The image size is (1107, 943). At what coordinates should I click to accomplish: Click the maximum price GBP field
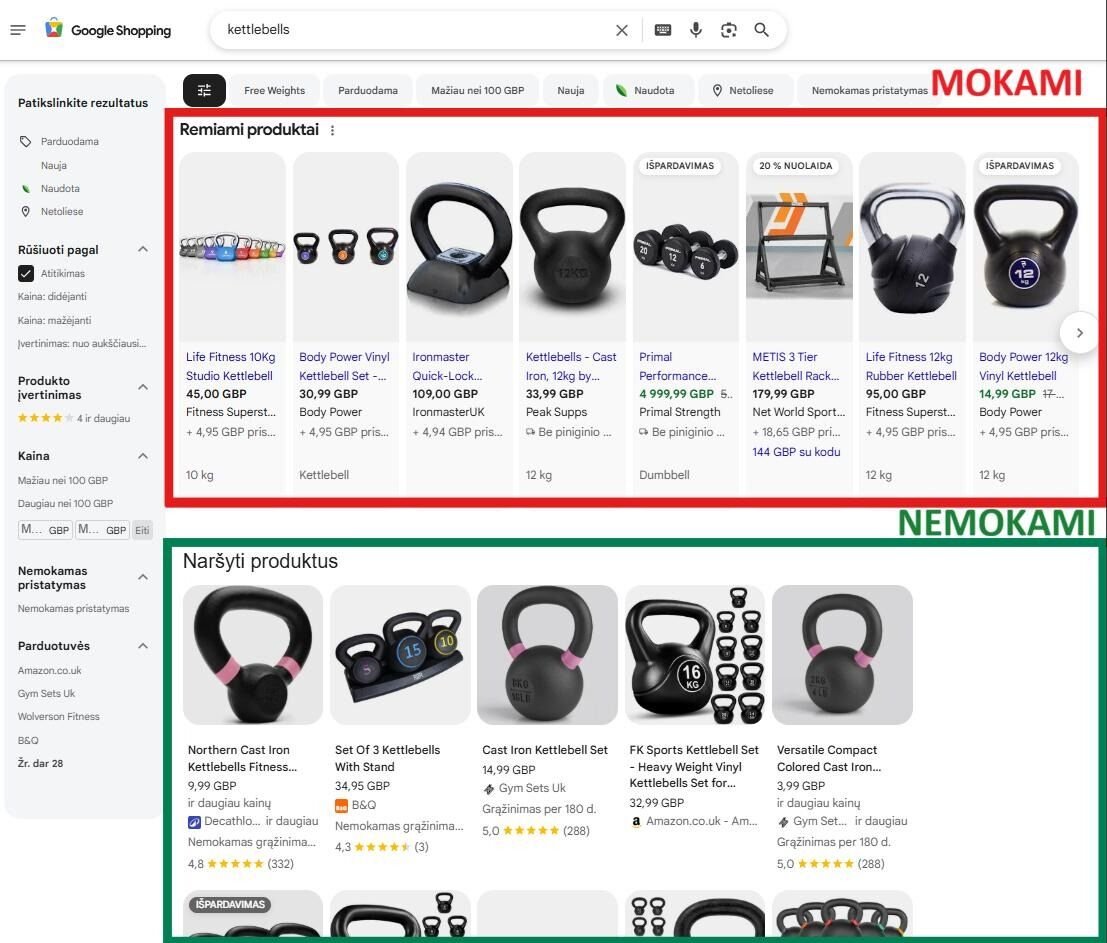pos(102,529)
